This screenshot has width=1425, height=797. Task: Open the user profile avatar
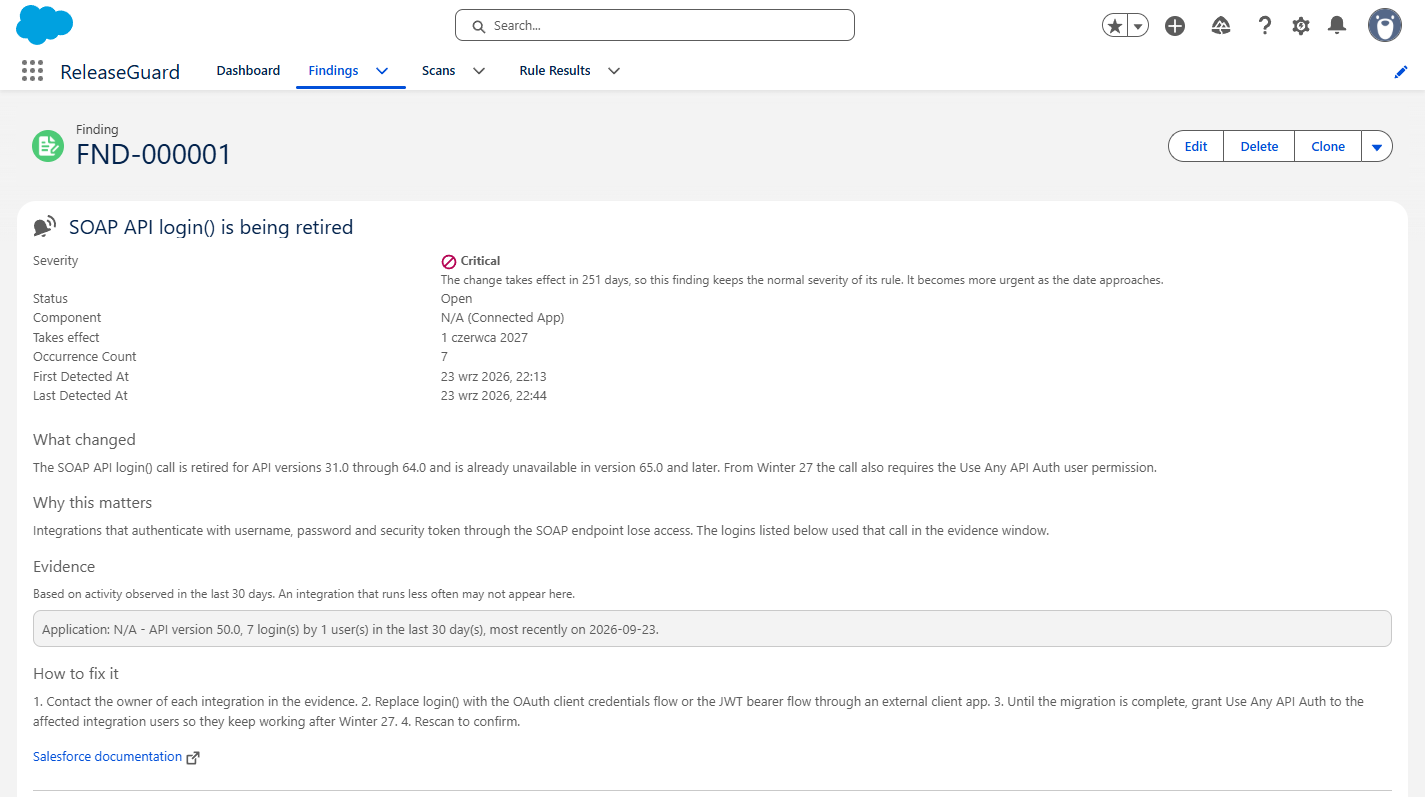(1385, 26)
